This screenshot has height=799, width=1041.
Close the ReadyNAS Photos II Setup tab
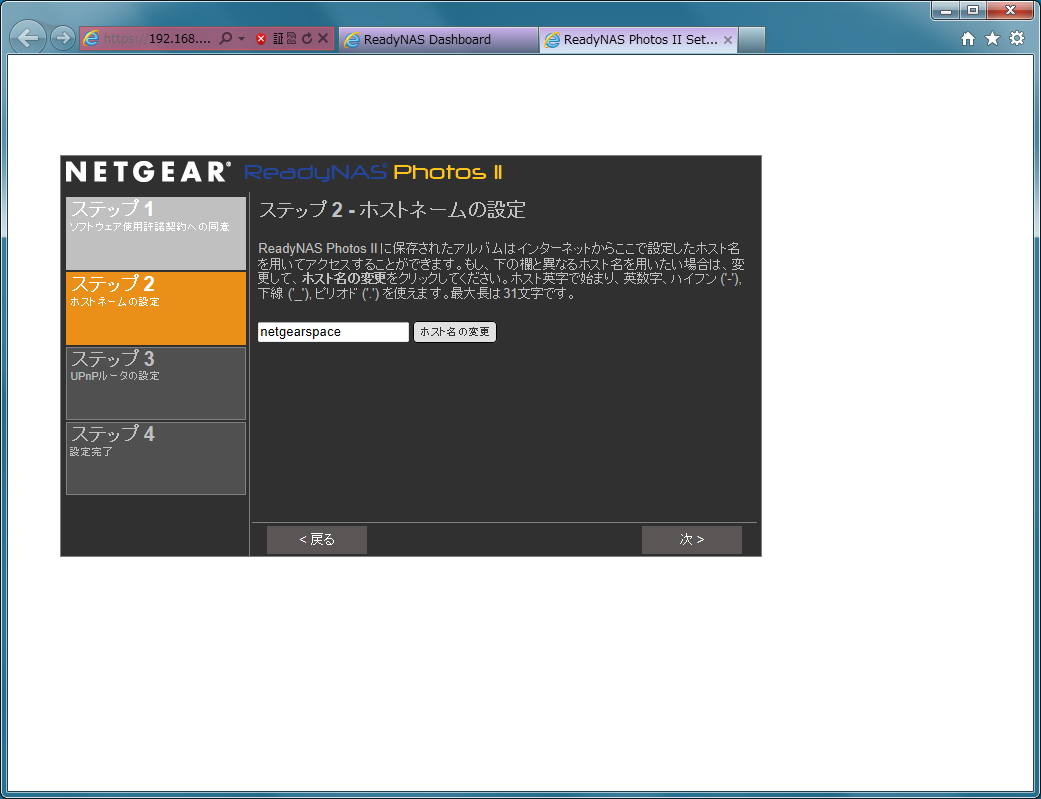click(728, 40)
